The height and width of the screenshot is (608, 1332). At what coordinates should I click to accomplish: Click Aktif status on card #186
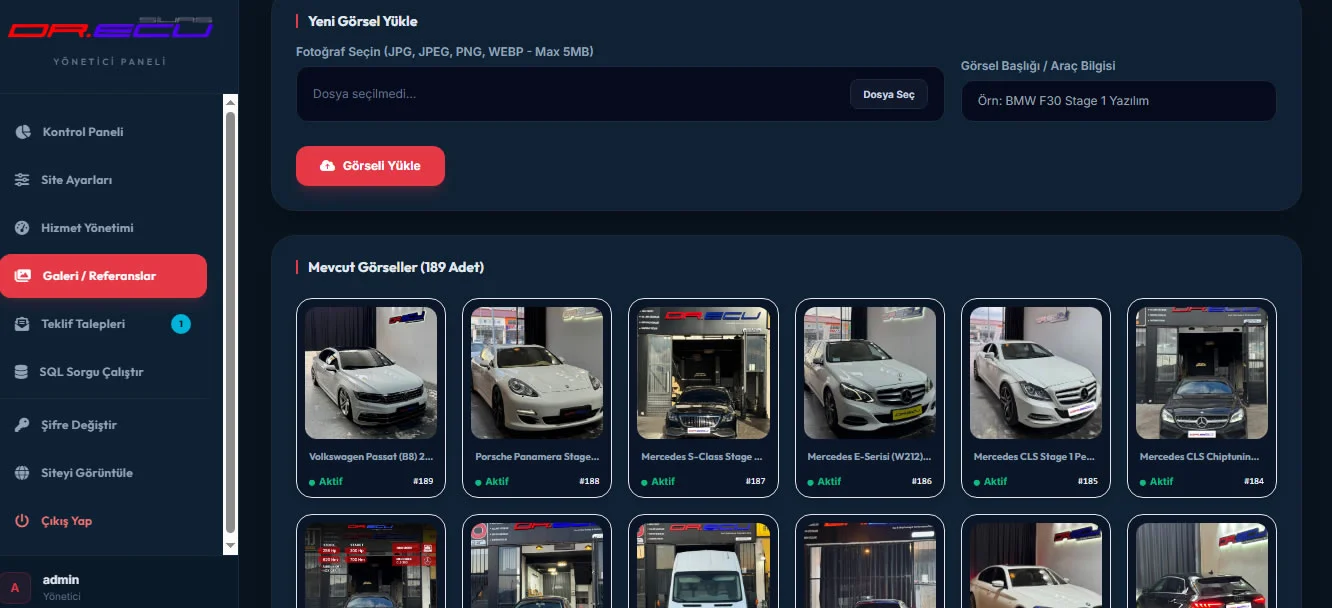pos(824,482)
